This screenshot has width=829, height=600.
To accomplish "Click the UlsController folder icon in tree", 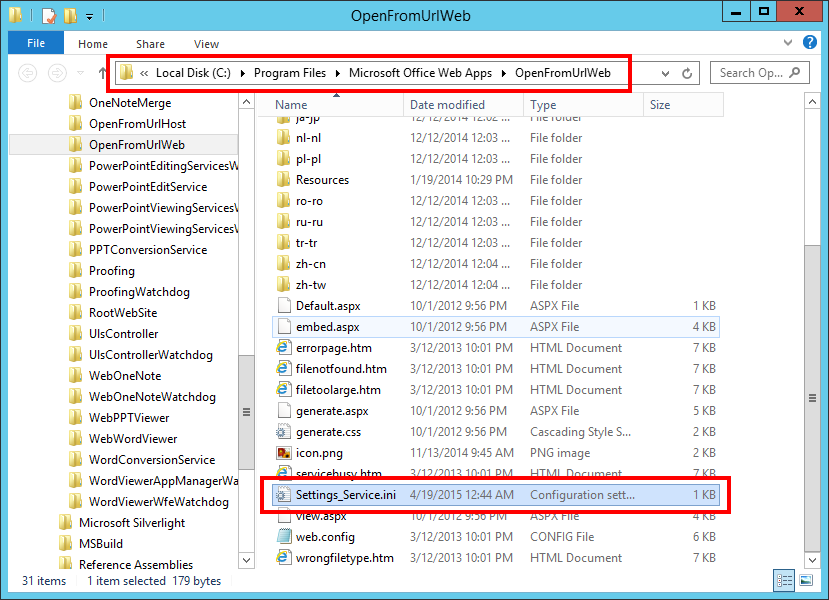I will [76, 334].
